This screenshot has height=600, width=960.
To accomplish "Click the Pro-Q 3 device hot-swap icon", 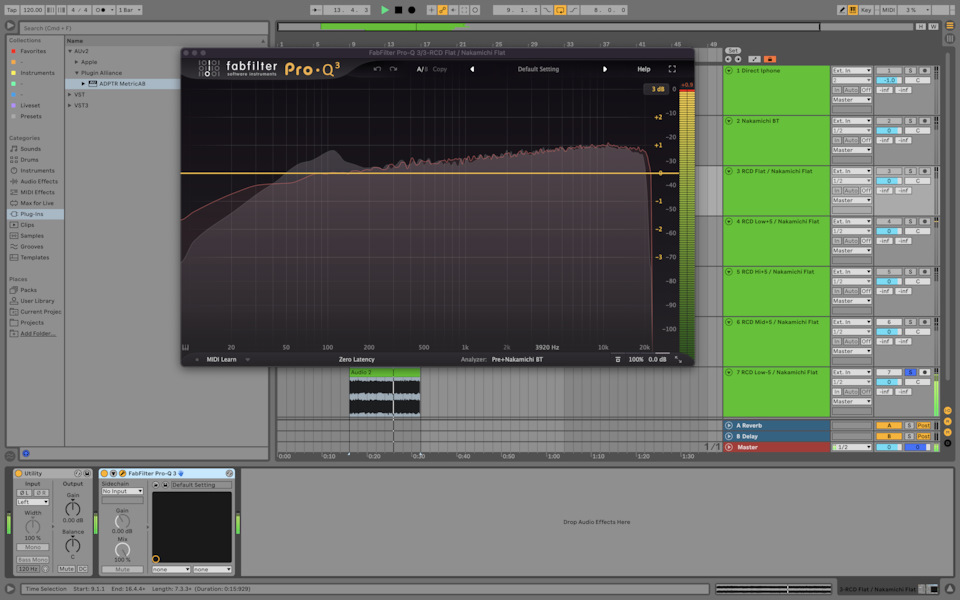I will 230,473.
